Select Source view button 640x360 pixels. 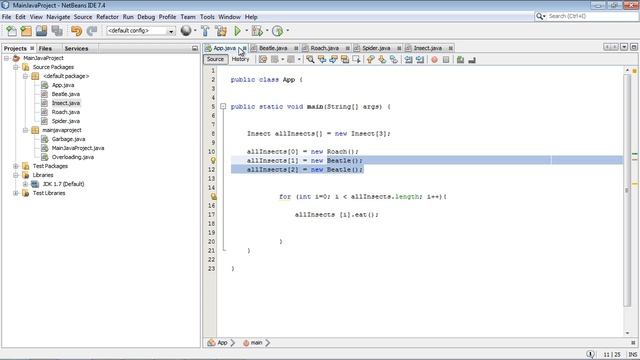tap(215, 60)
